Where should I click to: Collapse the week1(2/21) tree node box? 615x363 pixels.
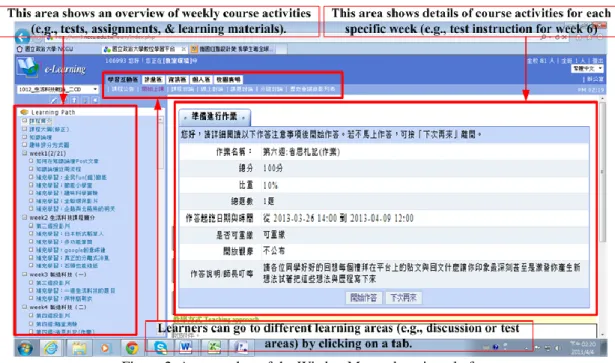(24, 153)
